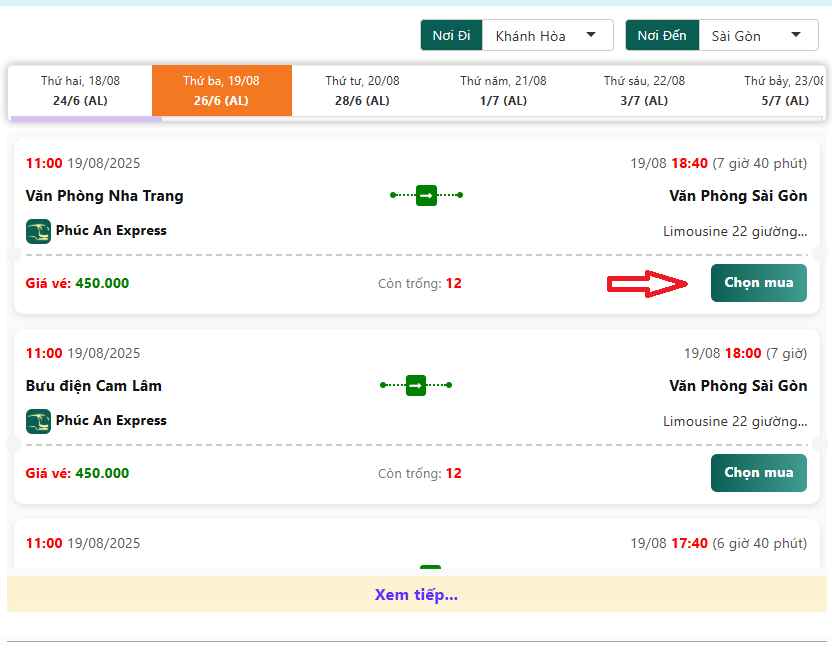Select the Thứ hai, 18/08 date tab

pyautogui.click(x=81, y=90)
